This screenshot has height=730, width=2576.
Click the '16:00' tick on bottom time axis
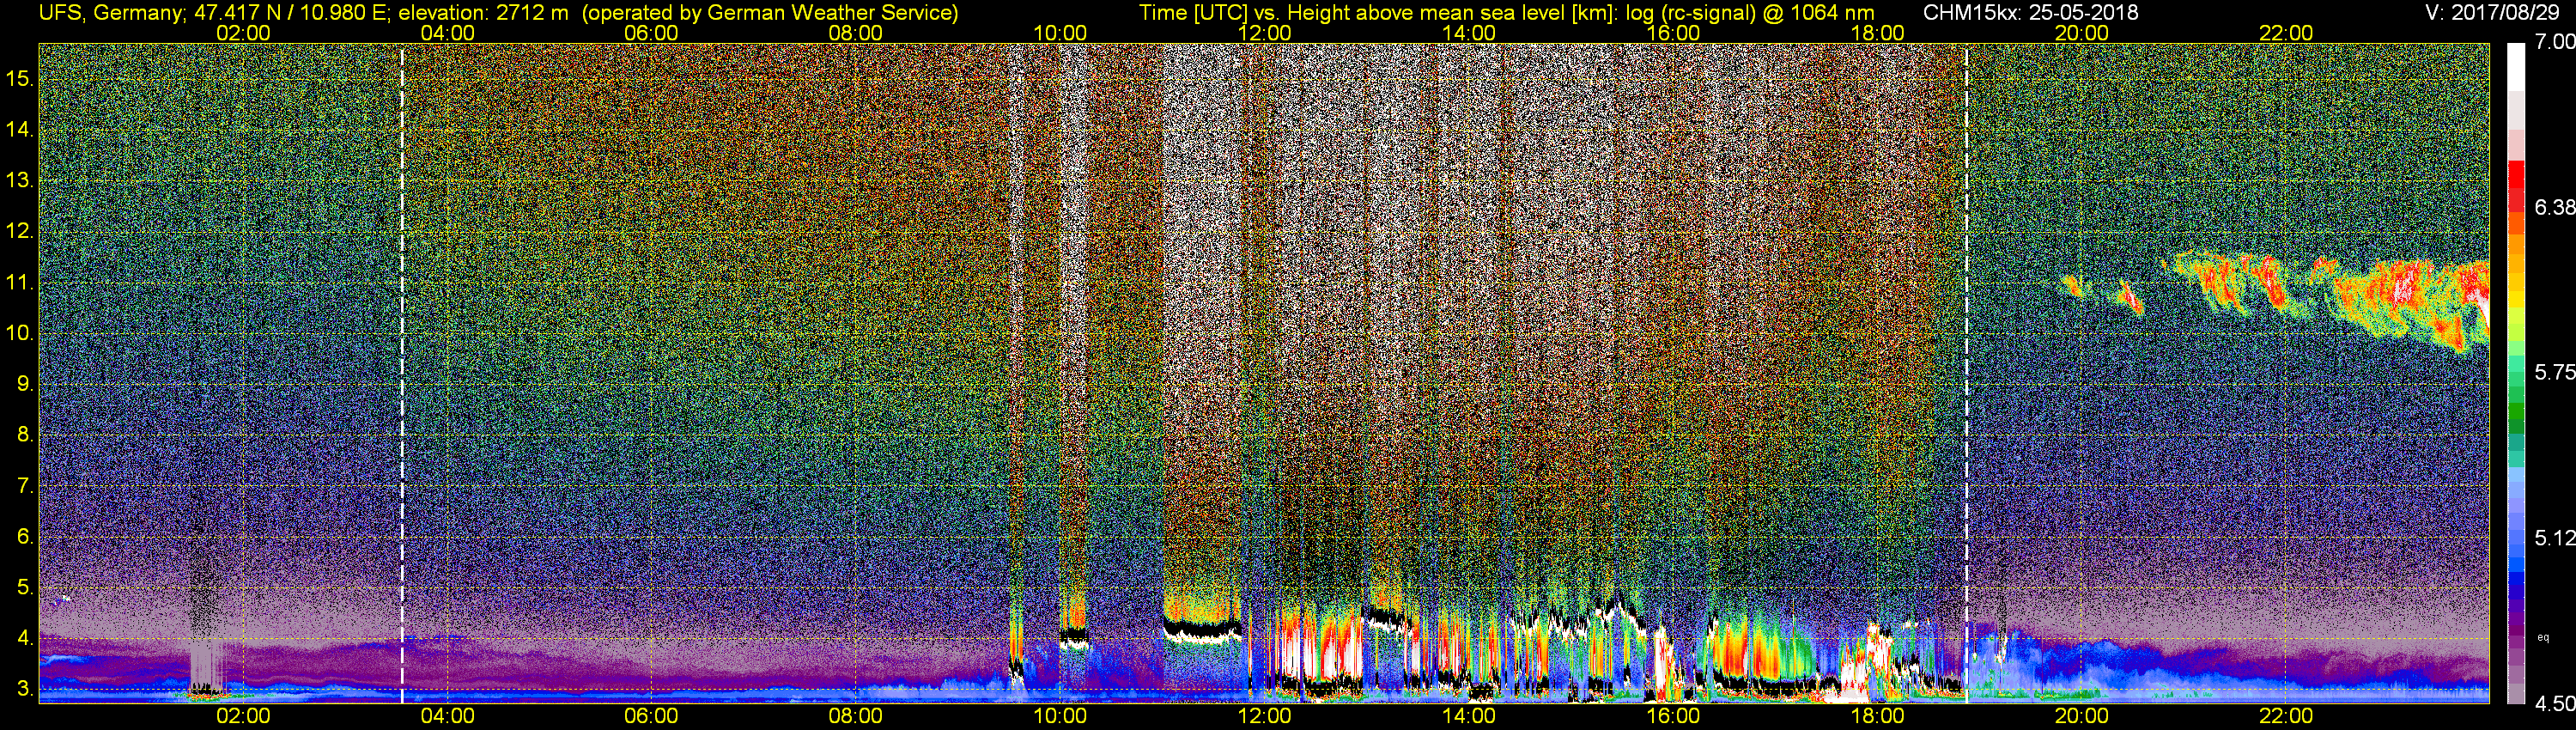[x=1673, y=716]
